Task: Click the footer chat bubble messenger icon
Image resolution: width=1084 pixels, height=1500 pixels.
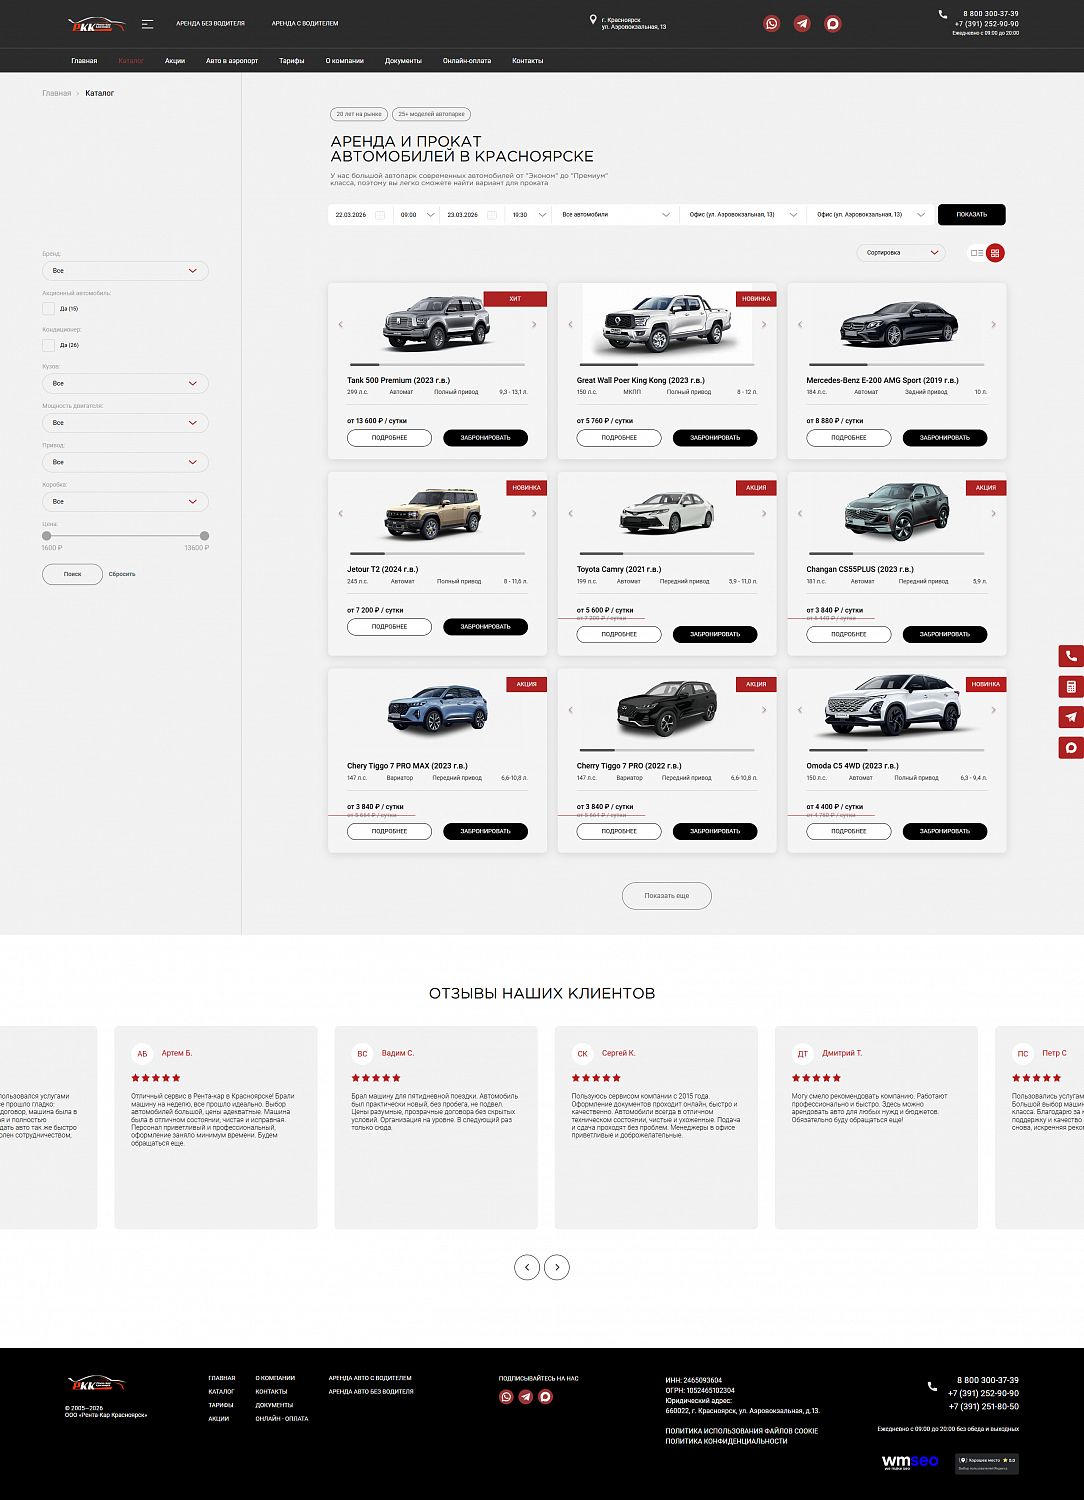Action: (x=545, y=1397)
